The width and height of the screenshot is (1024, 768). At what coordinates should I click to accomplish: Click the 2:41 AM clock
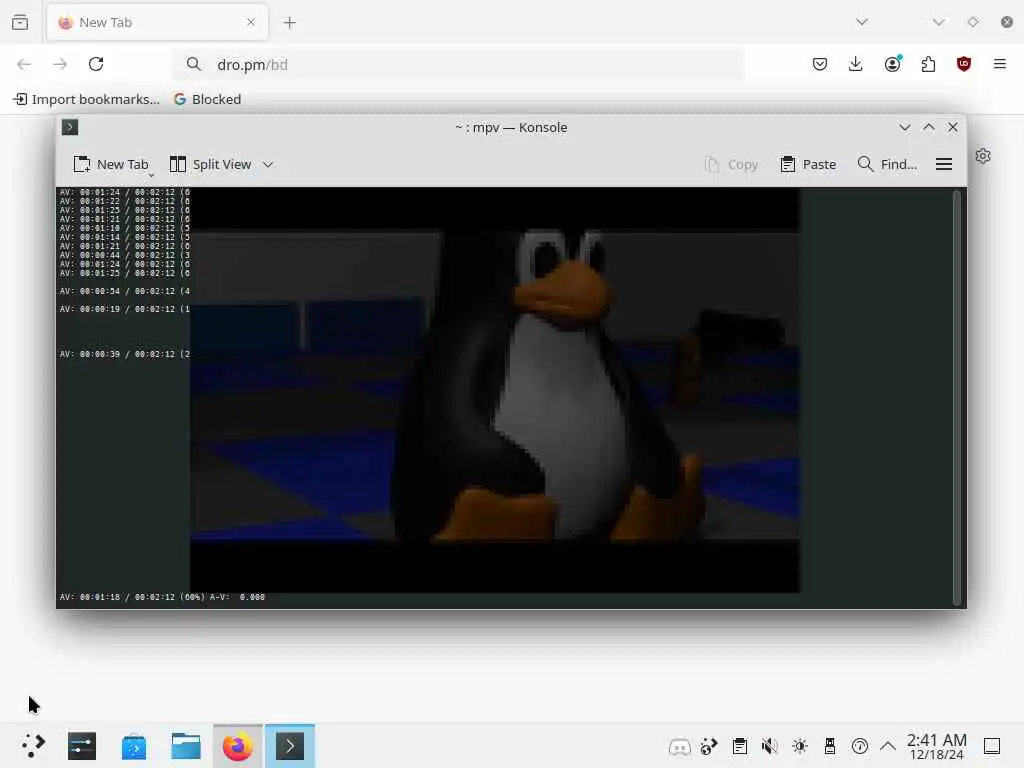936,746
